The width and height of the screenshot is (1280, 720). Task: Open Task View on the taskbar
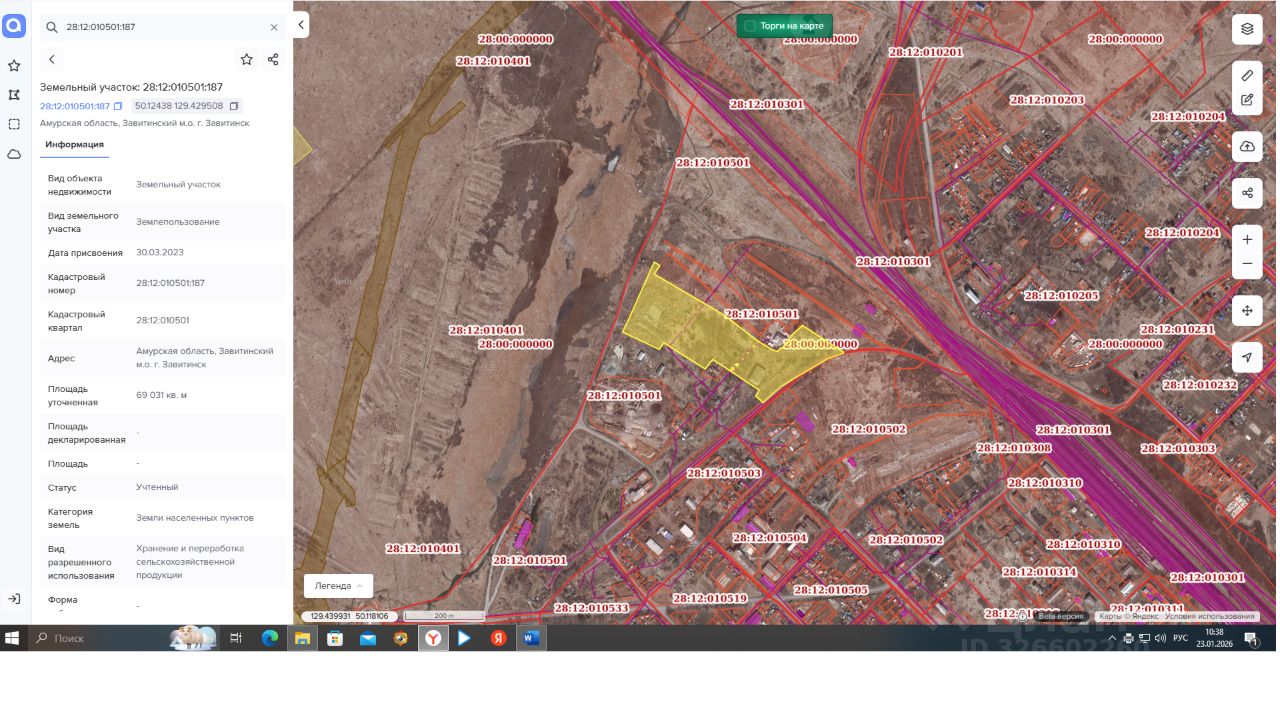click(236, 638)
